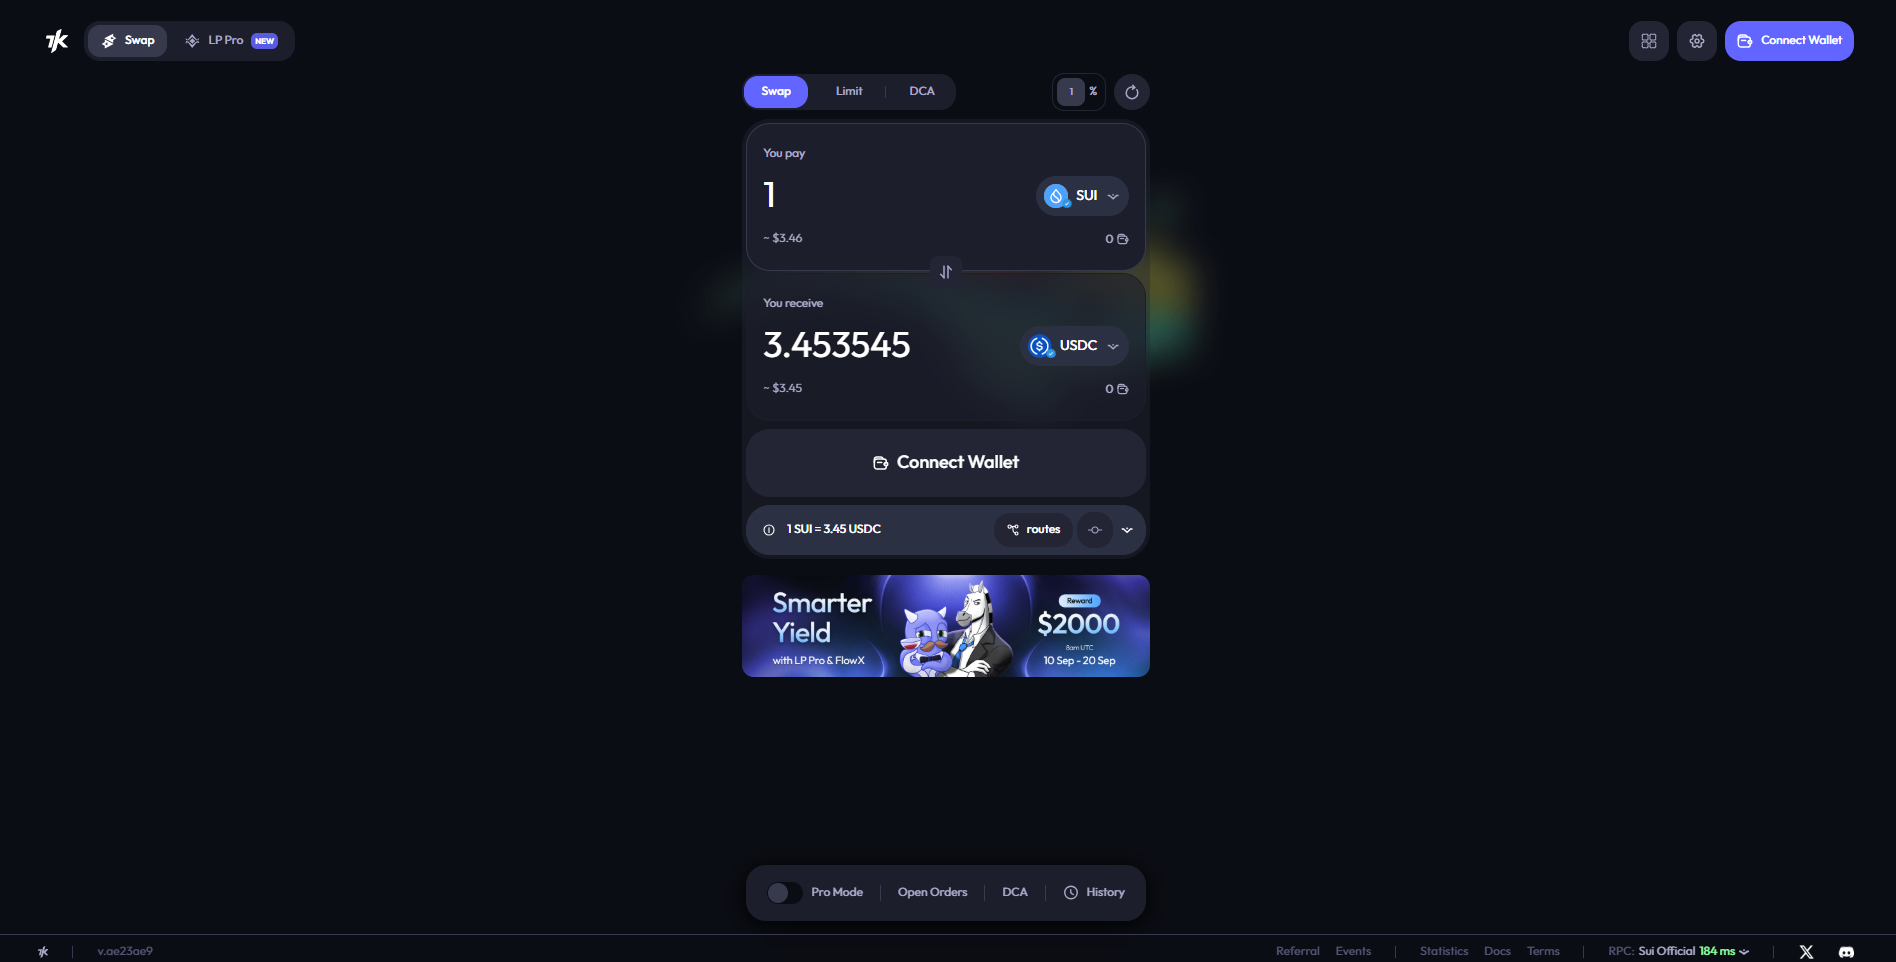Toggle Pro Mode switch on

pyautogui.click(x=785, y=893)
